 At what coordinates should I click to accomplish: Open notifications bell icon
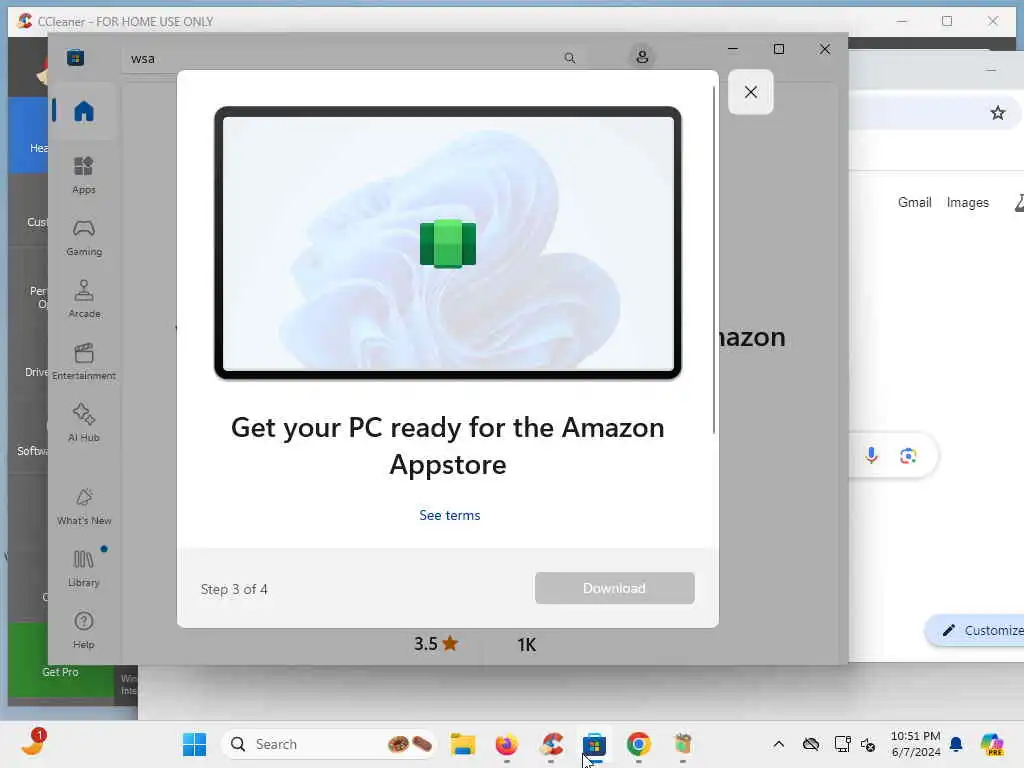(956, 744)
